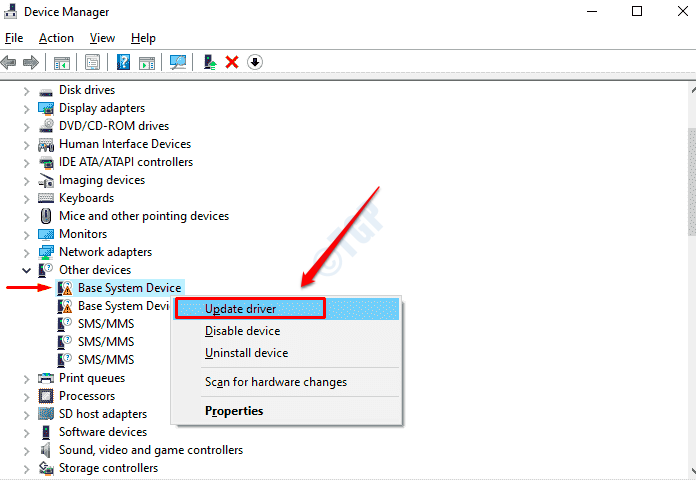Expand the Network adapters node
696x481 pixels.
coord(27,253)
